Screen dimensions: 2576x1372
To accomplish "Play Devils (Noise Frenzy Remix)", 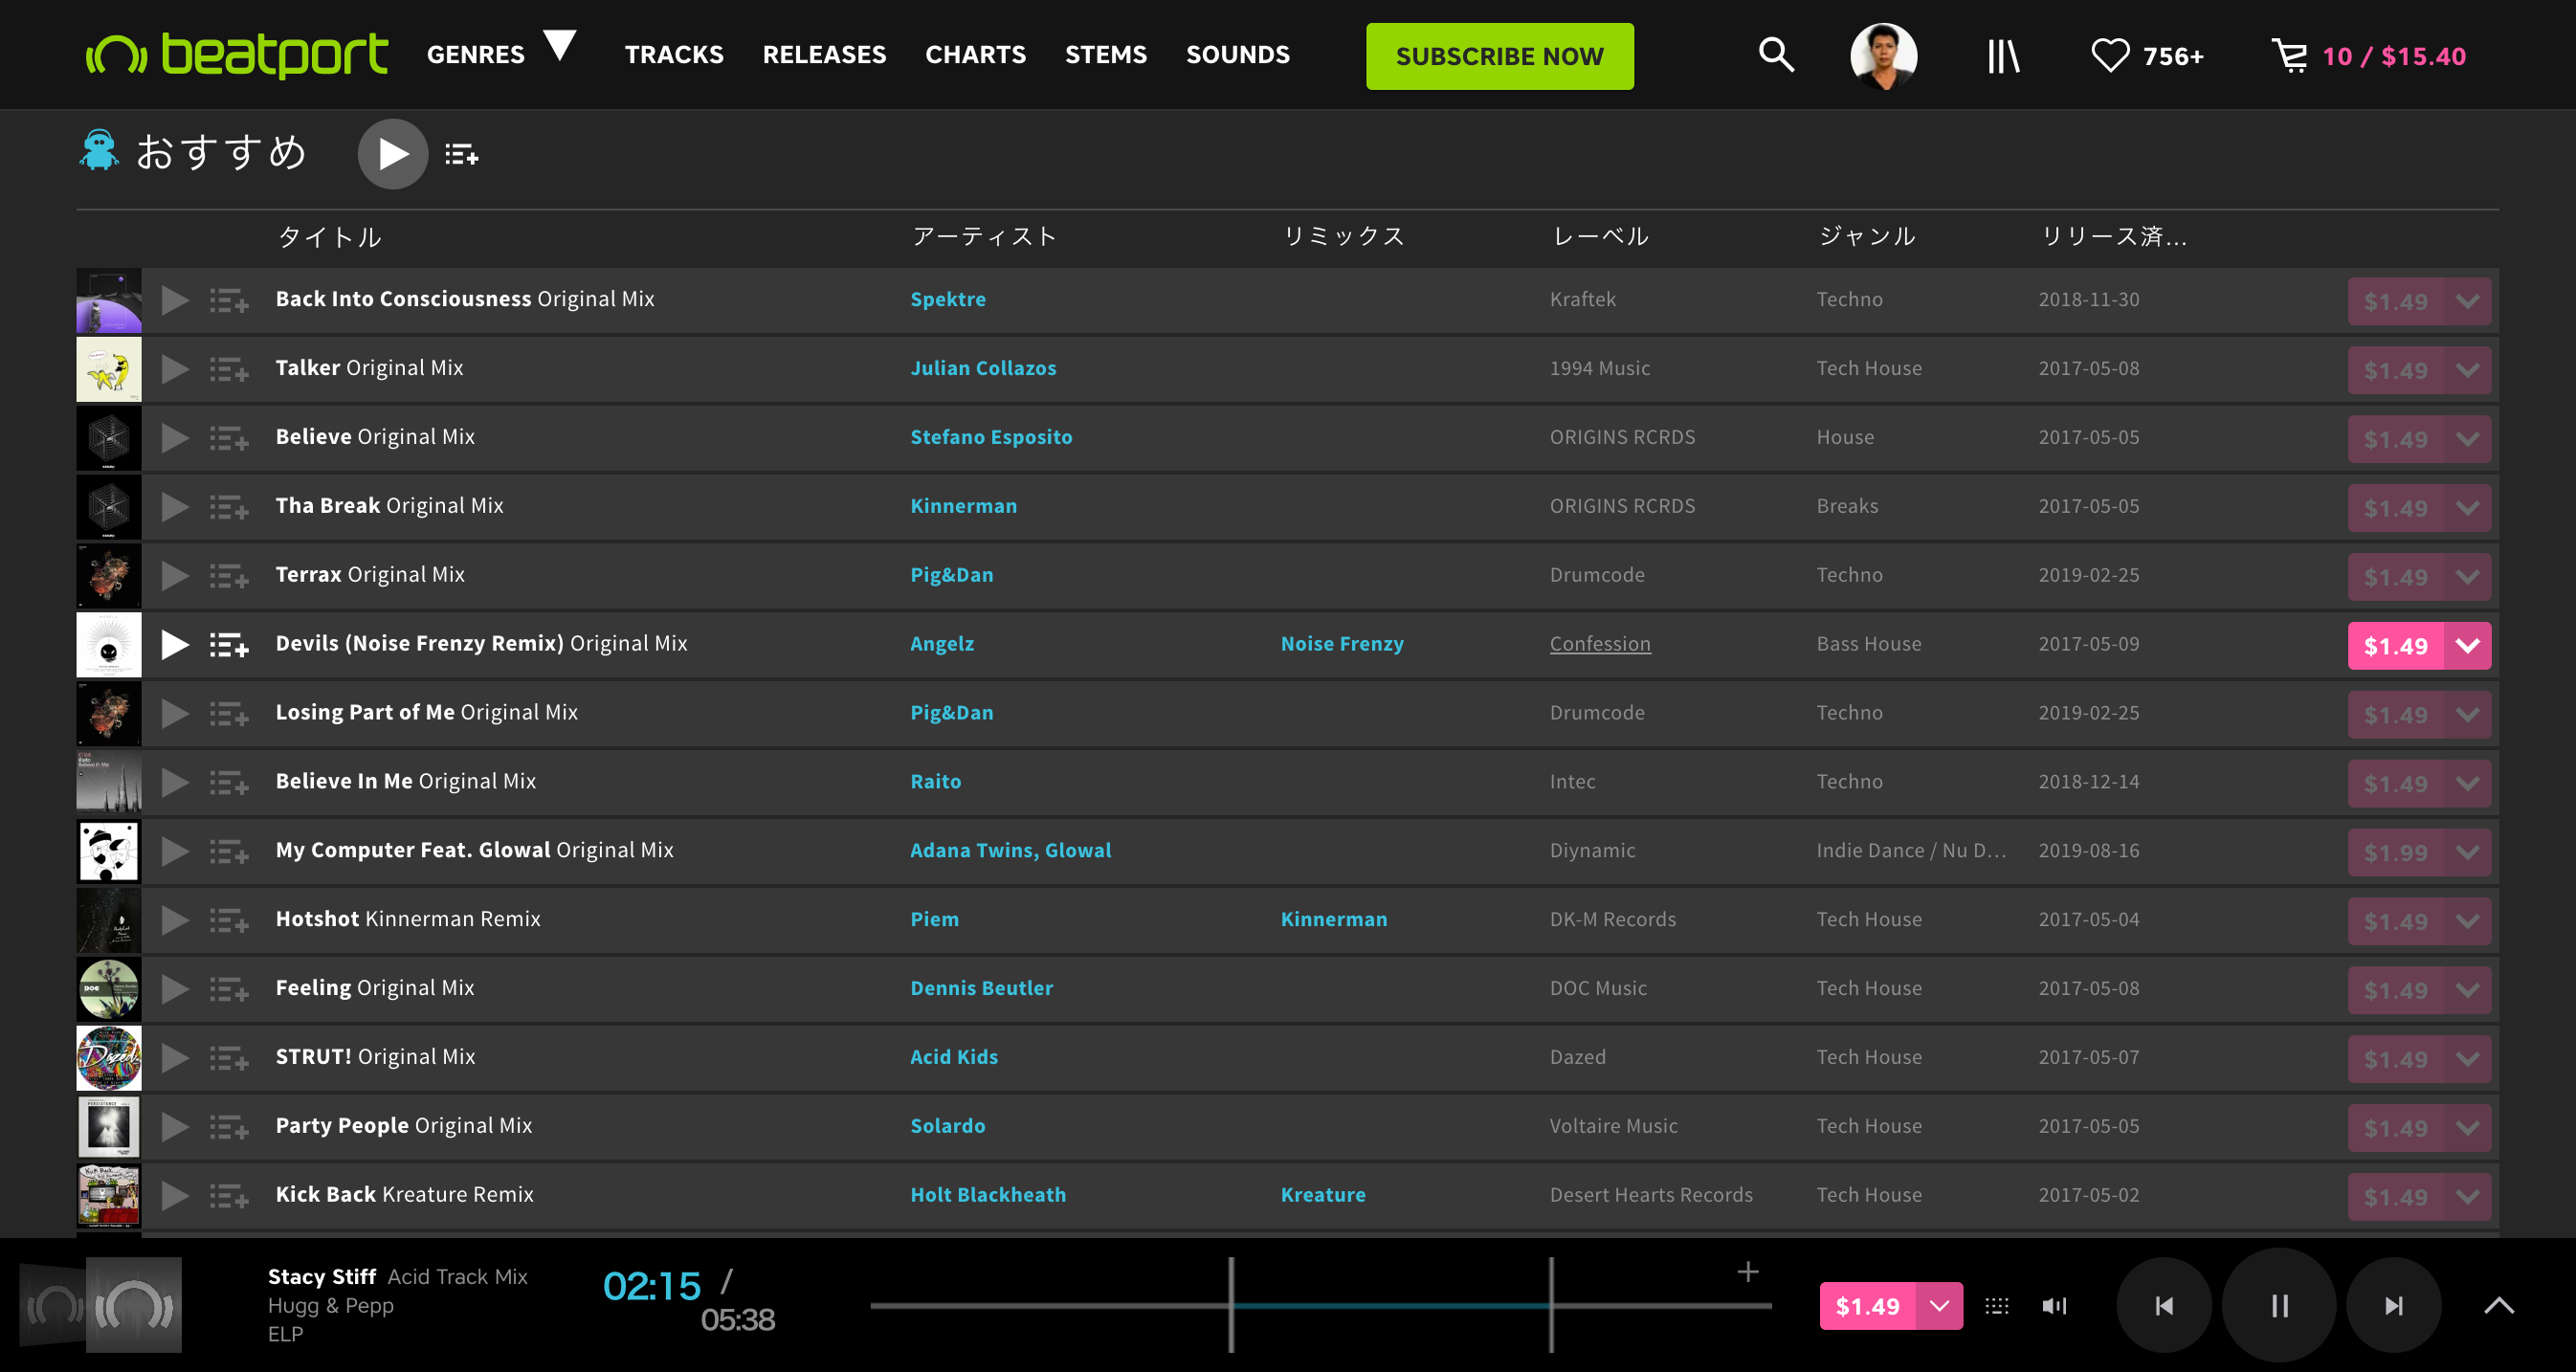I will click(175, 645).
